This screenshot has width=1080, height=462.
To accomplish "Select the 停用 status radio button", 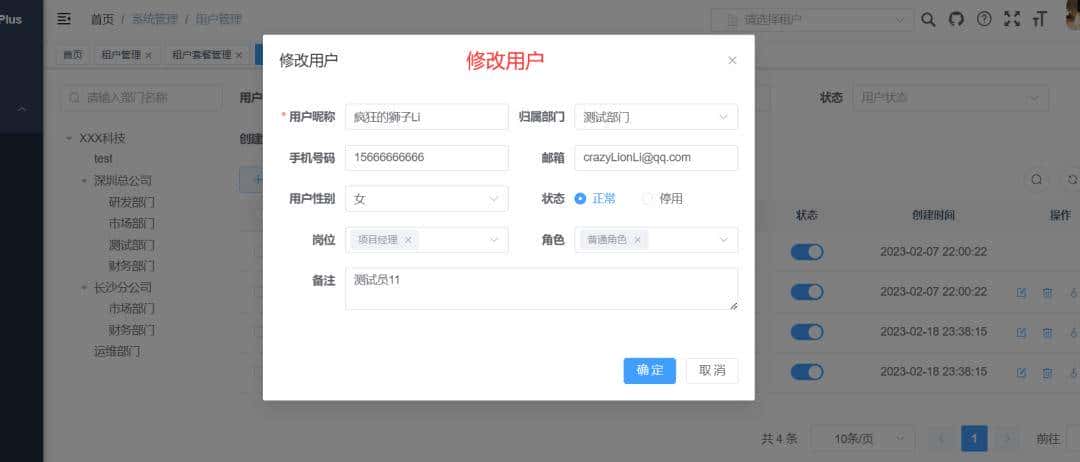I will point(647,199).
